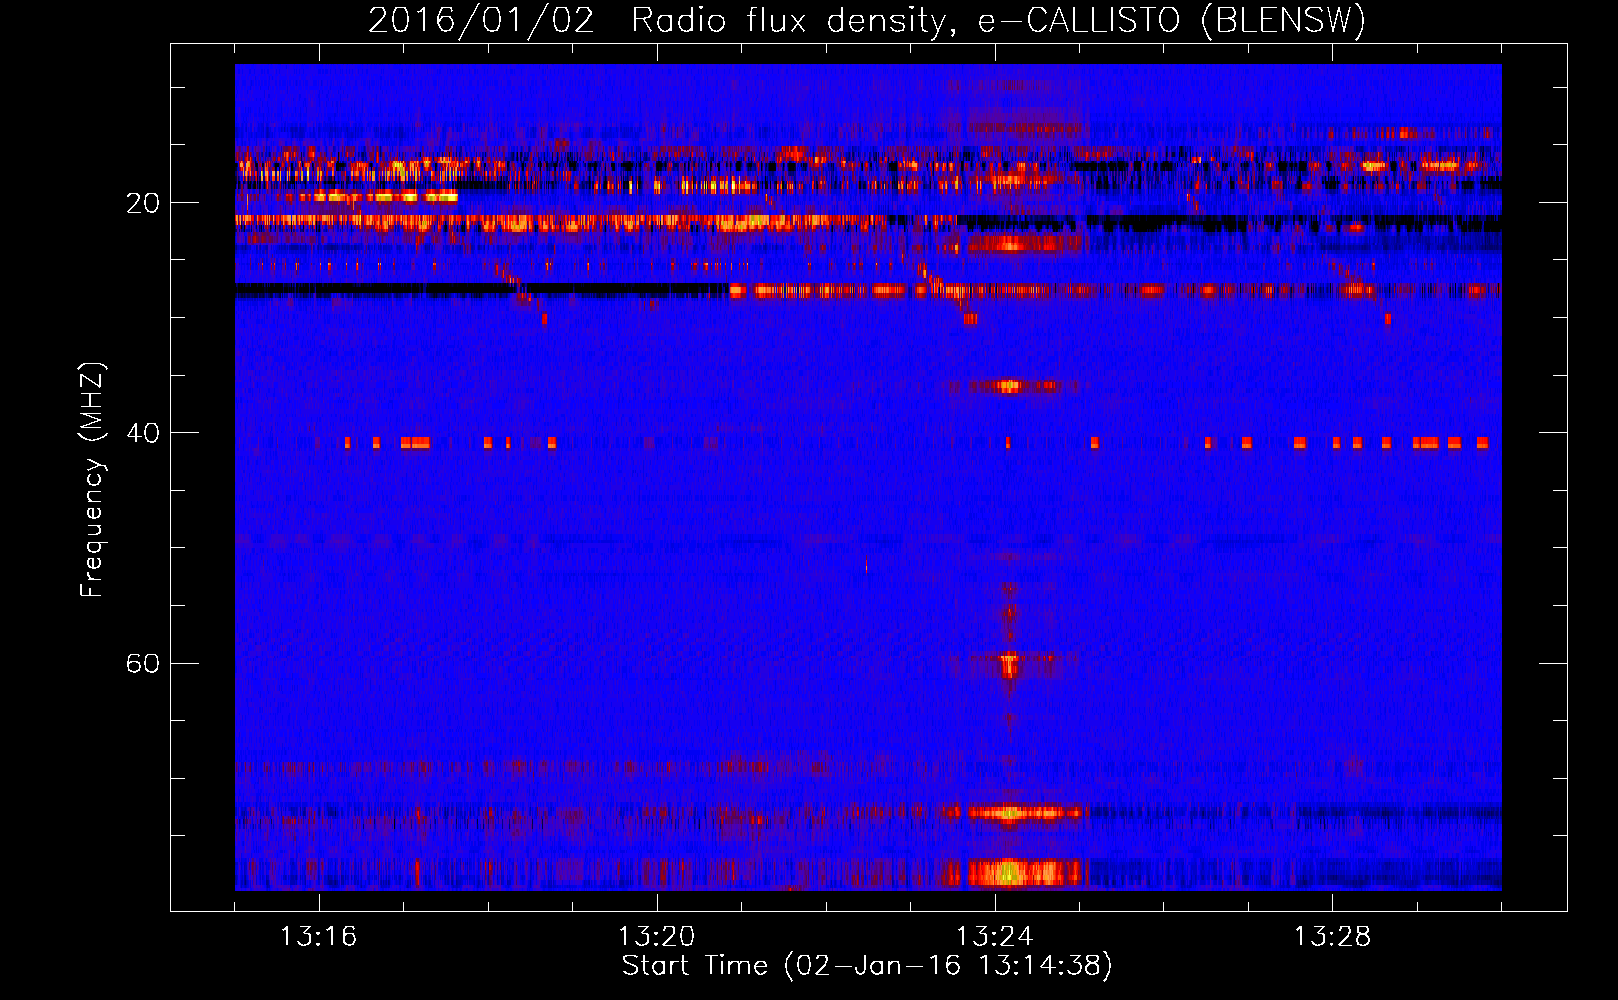
Task: Click the 13:24 time tick label
Action: pyautogui.click(x=995, y=937)
